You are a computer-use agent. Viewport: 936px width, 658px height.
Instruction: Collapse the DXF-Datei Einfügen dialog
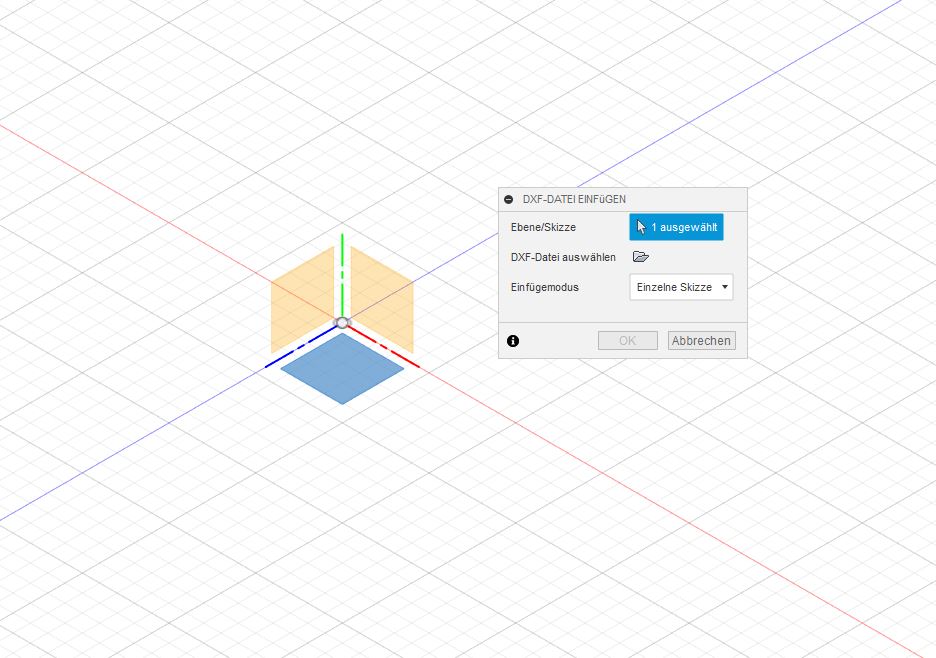(509, 199)
